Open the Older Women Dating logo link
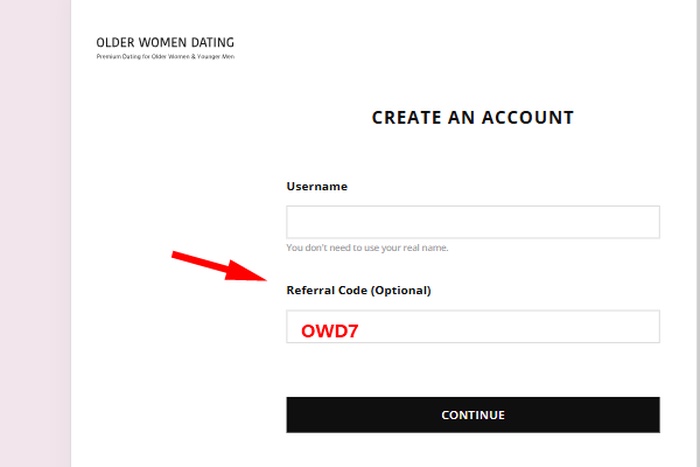 point(165,47)
